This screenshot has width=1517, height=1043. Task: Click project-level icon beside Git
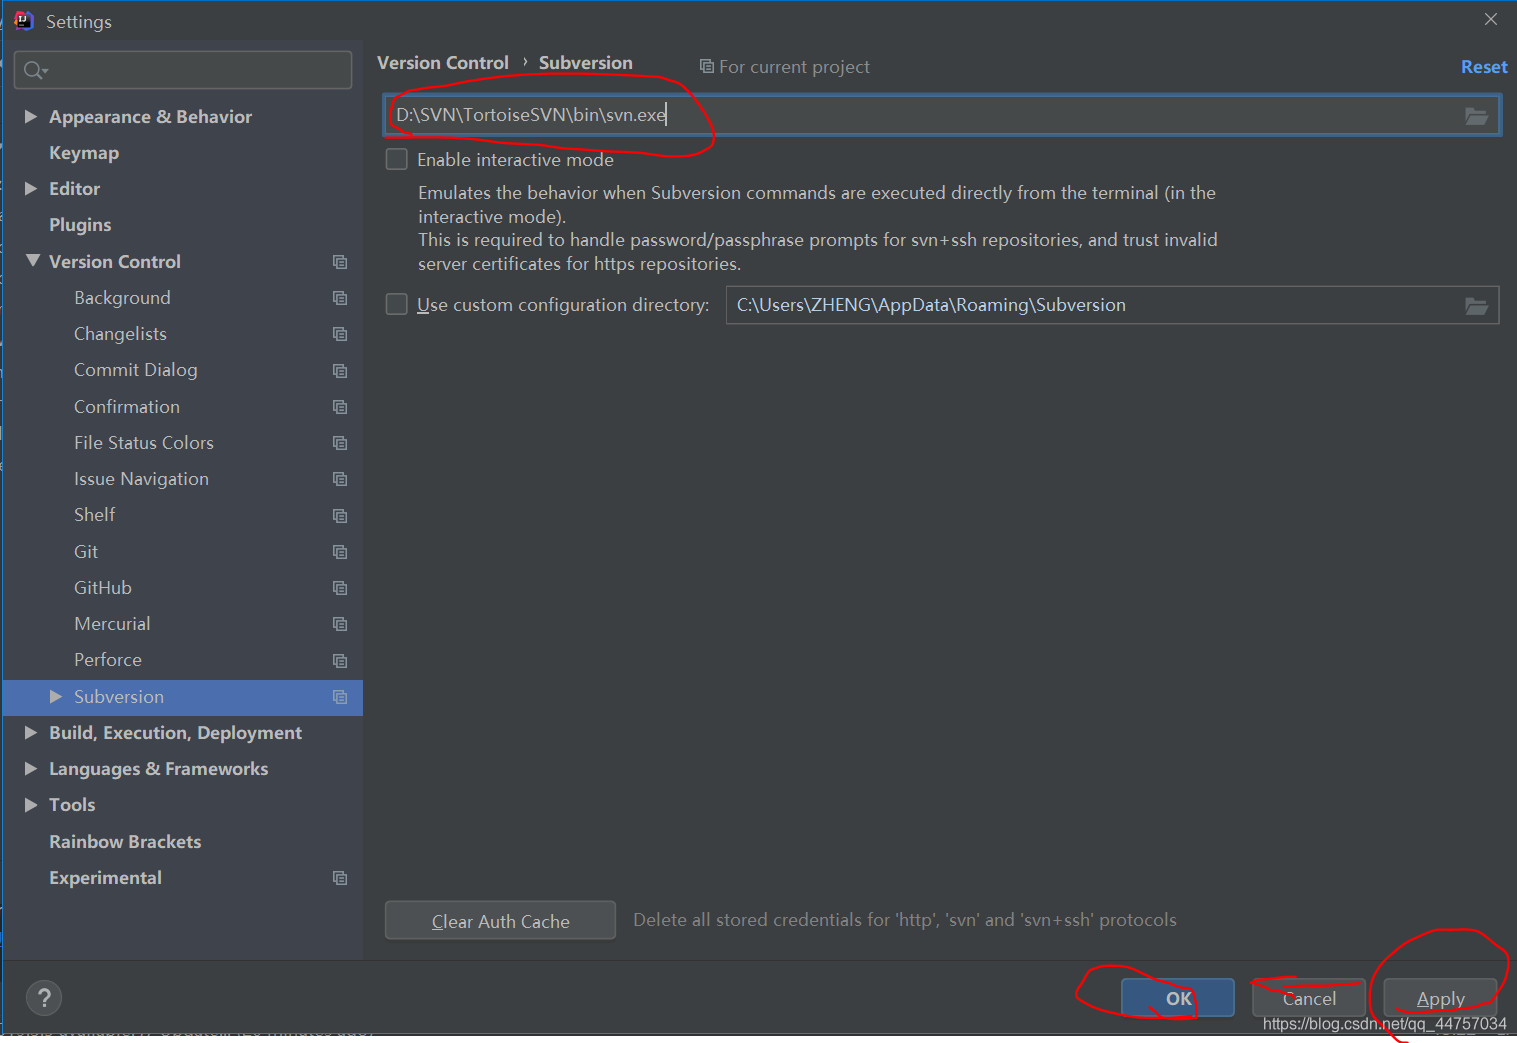[x=340, y=552]
